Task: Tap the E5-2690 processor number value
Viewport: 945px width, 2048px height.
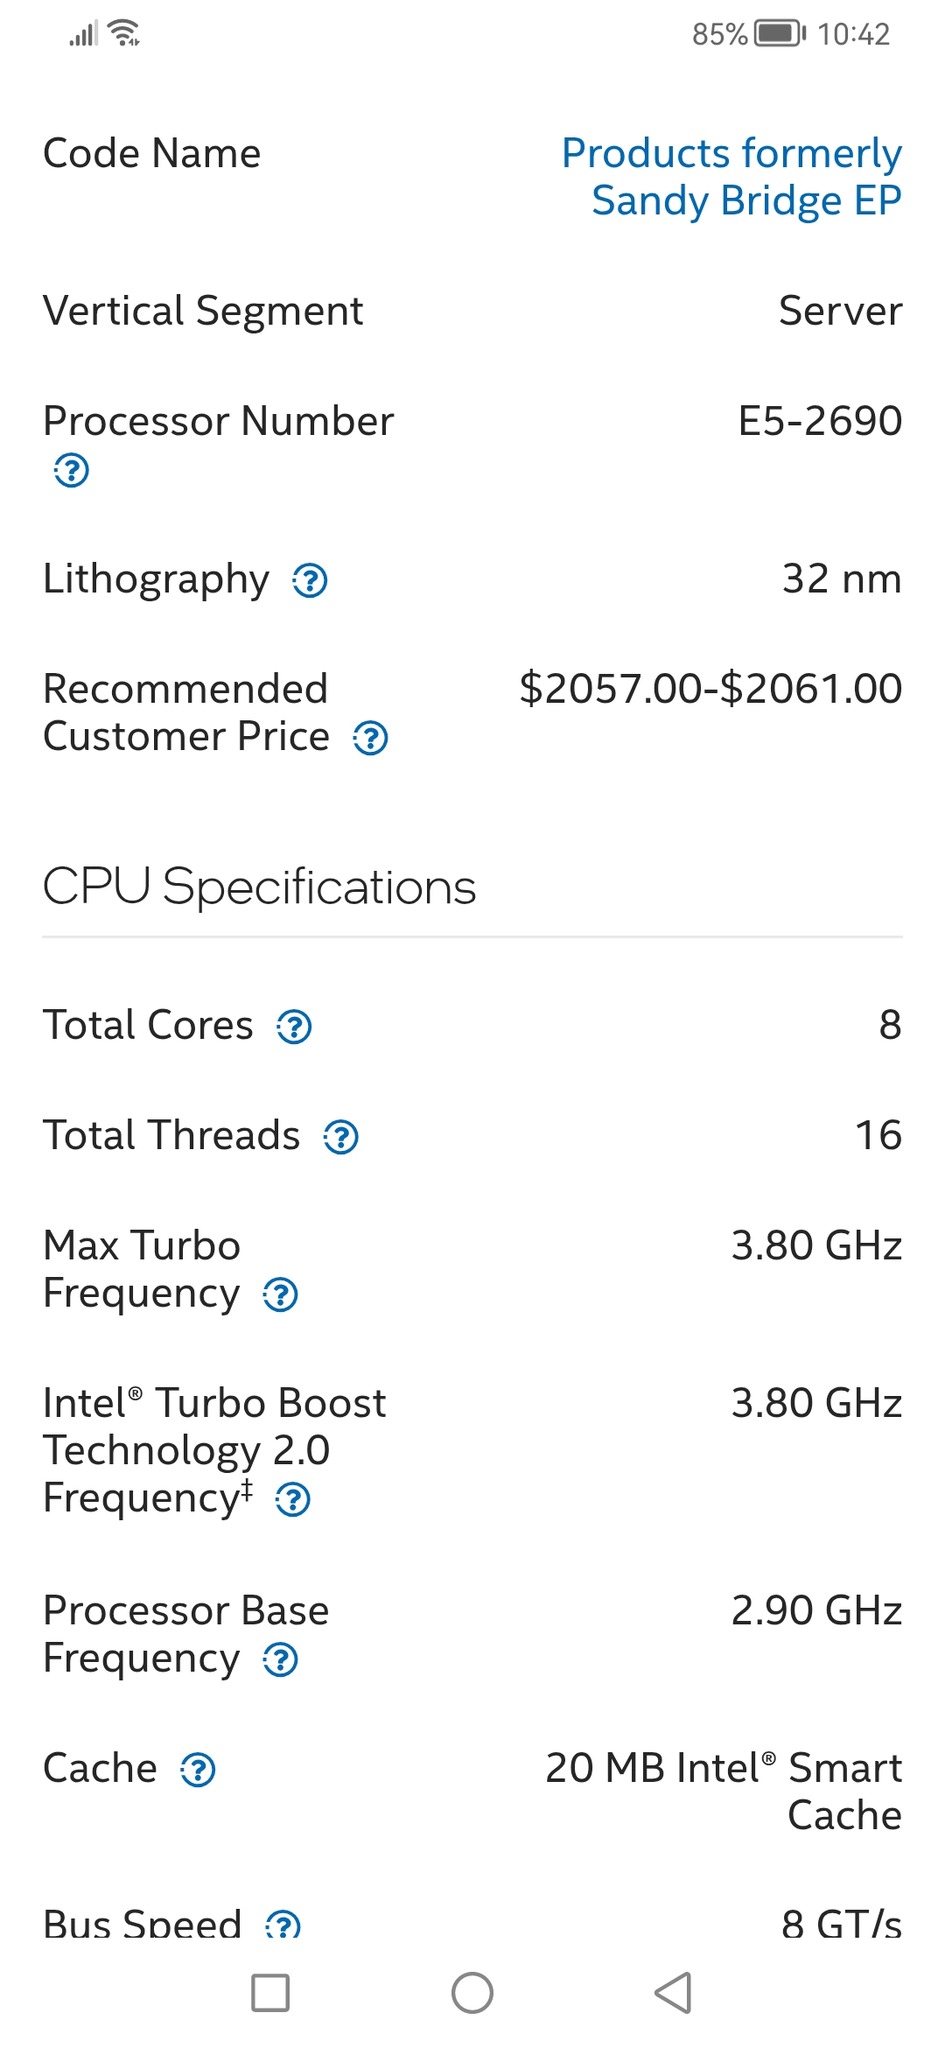Action: pyautogui.click(x=819, y=421)
